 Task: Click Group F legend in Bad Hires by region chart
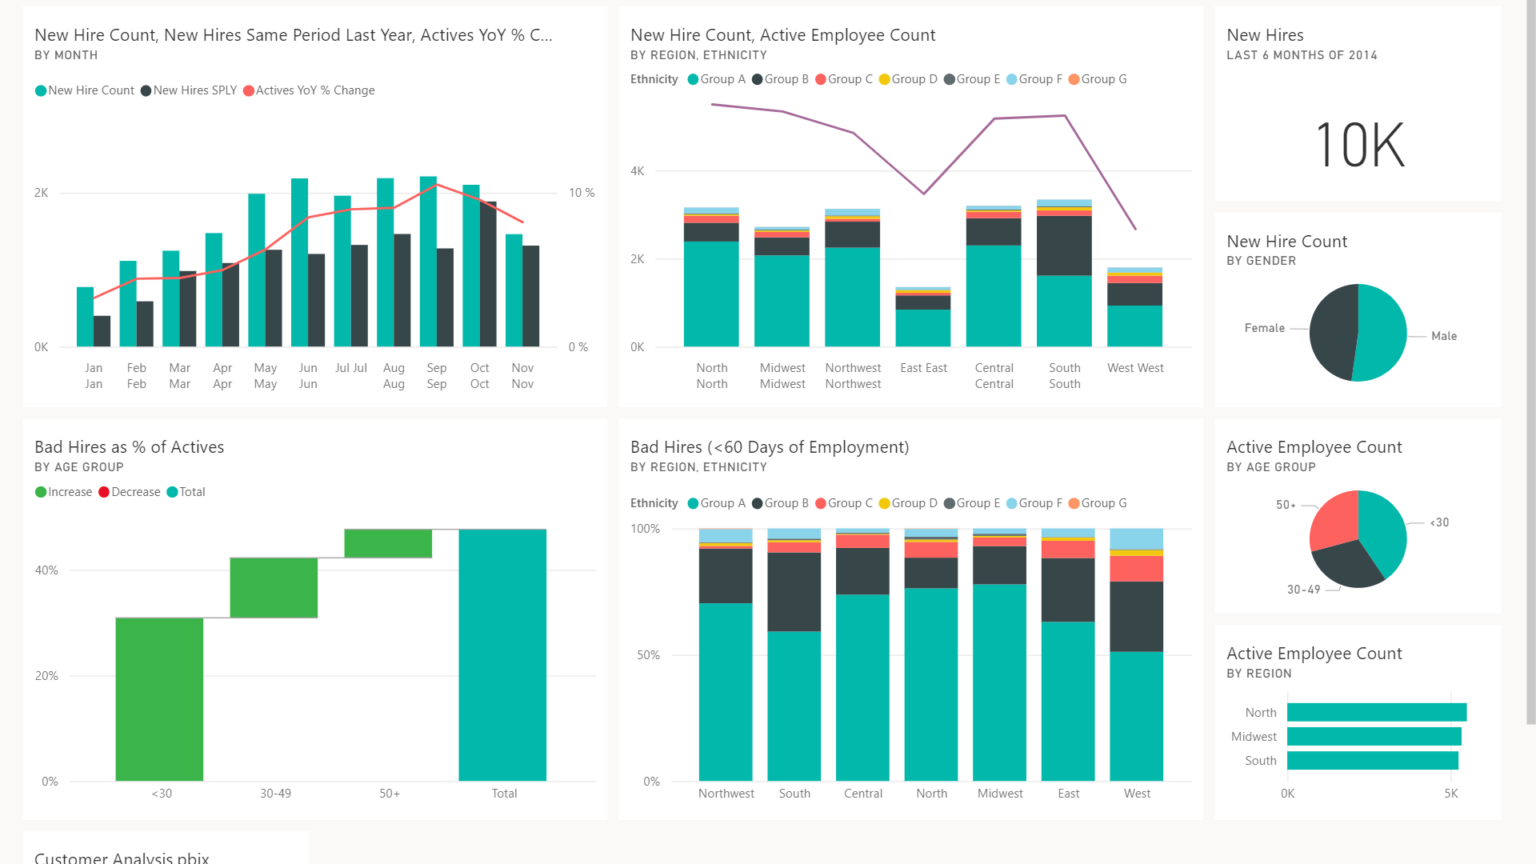1034,504
